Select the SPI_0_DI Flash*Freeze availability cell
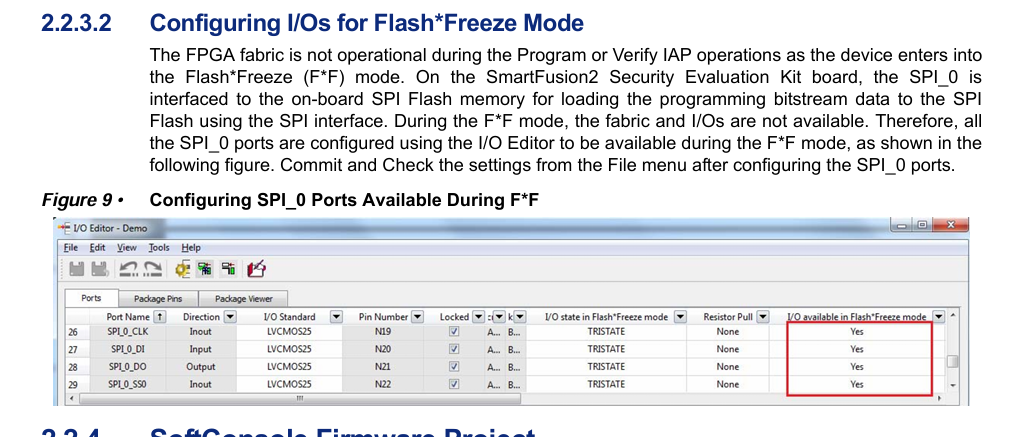The width and height of the screenshot is (1020, 437). [x=857, y=349]
